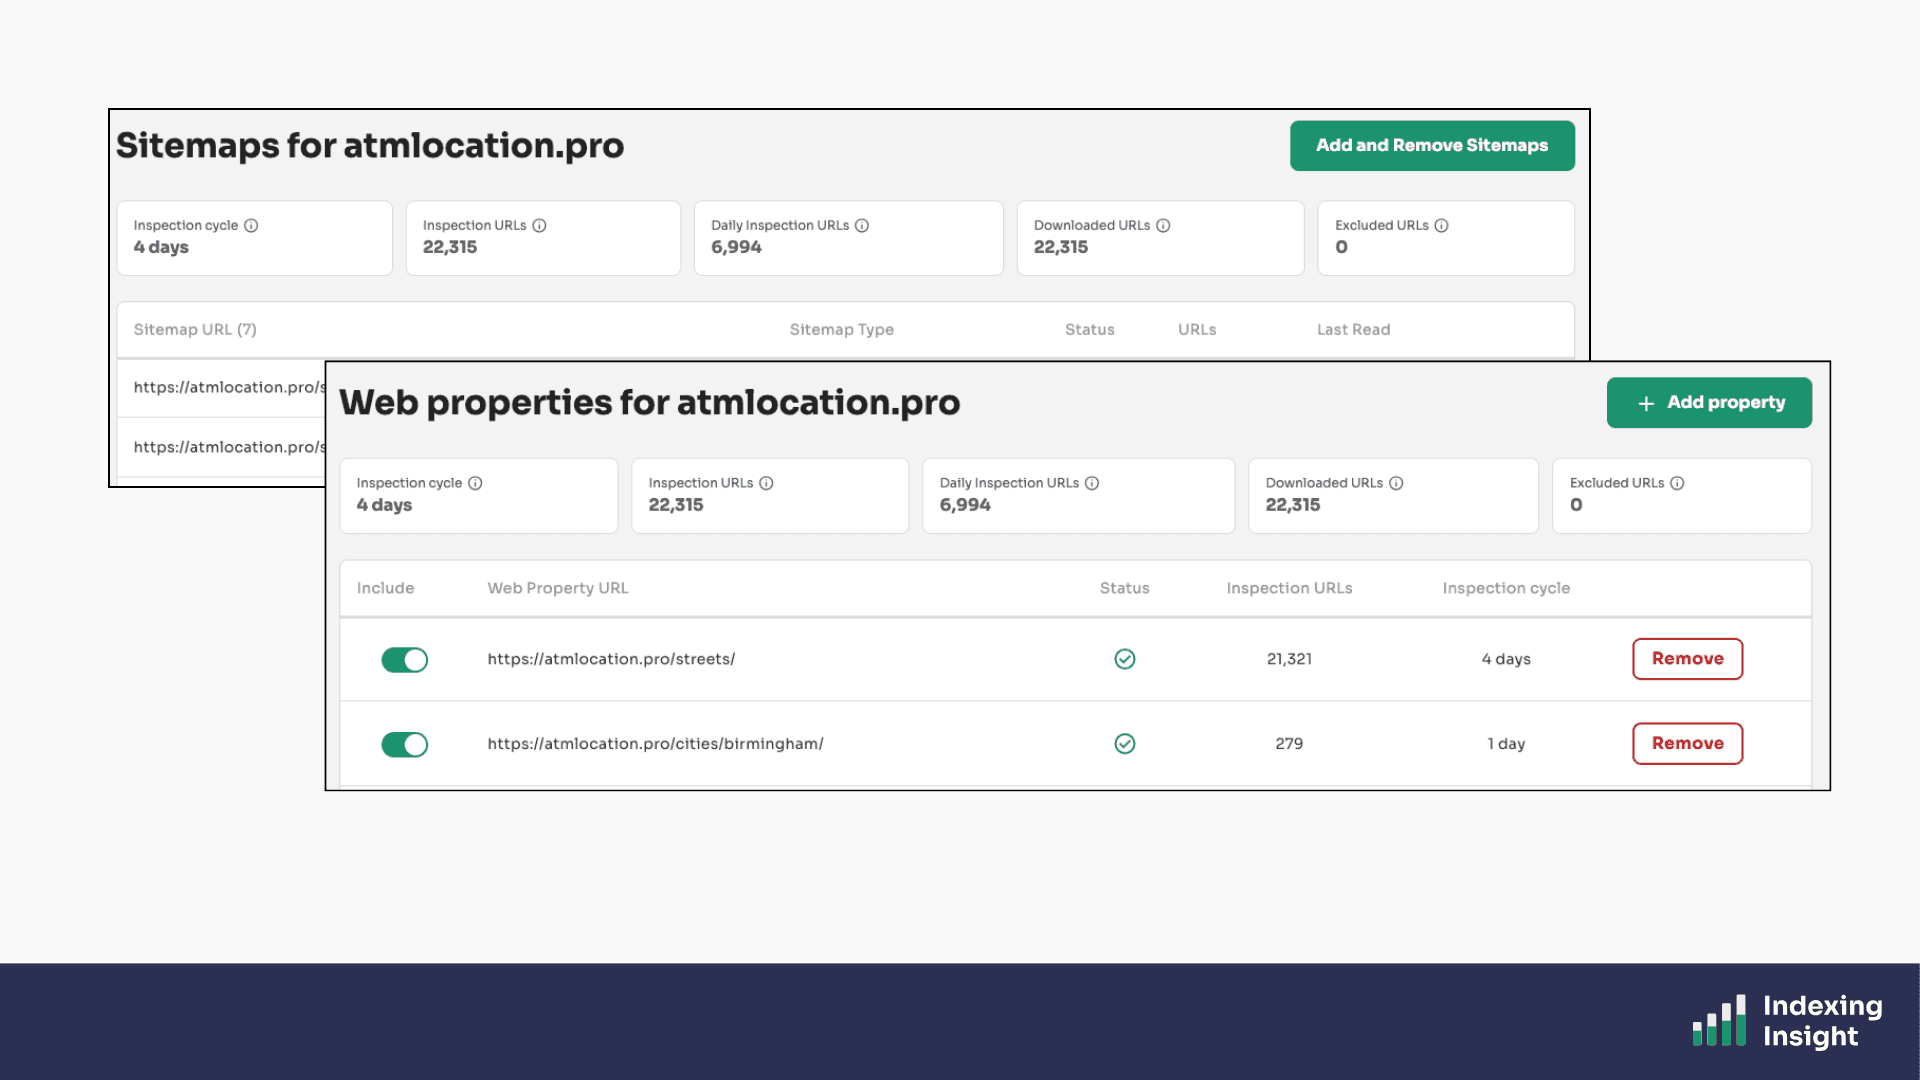Click info icon beside Sitemaps Downloaded URLs
The image size is (1920, 1080).
pyautogui.click(x=1163, y=226)
